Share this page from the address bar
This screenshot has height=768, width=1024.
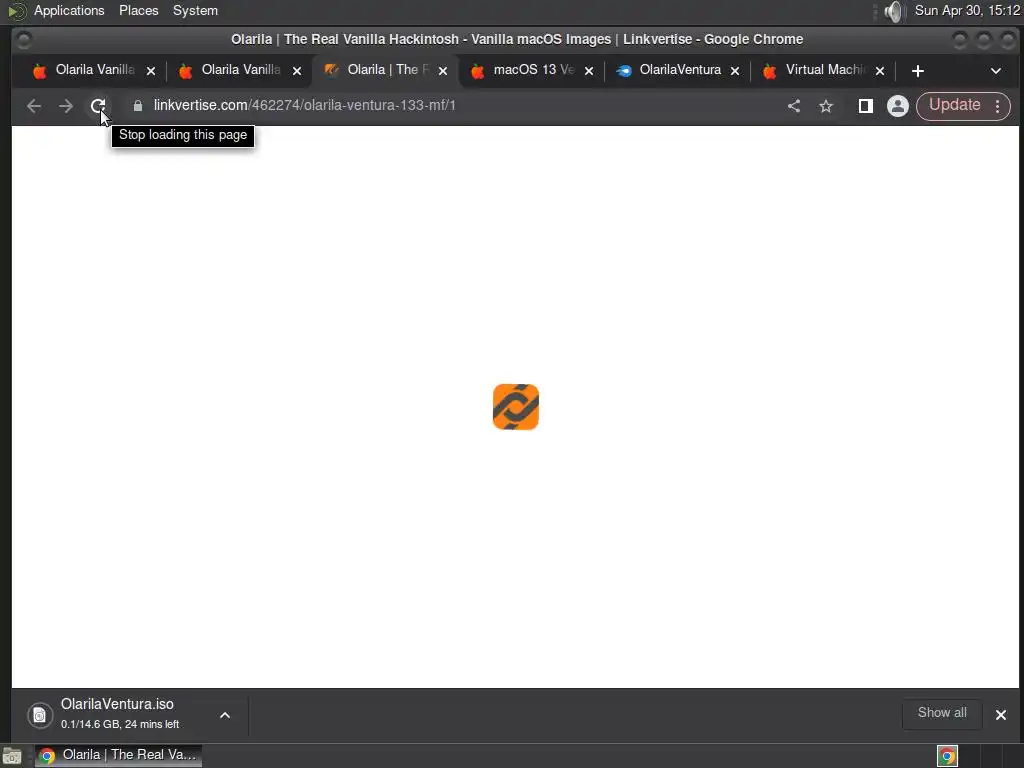793,106
